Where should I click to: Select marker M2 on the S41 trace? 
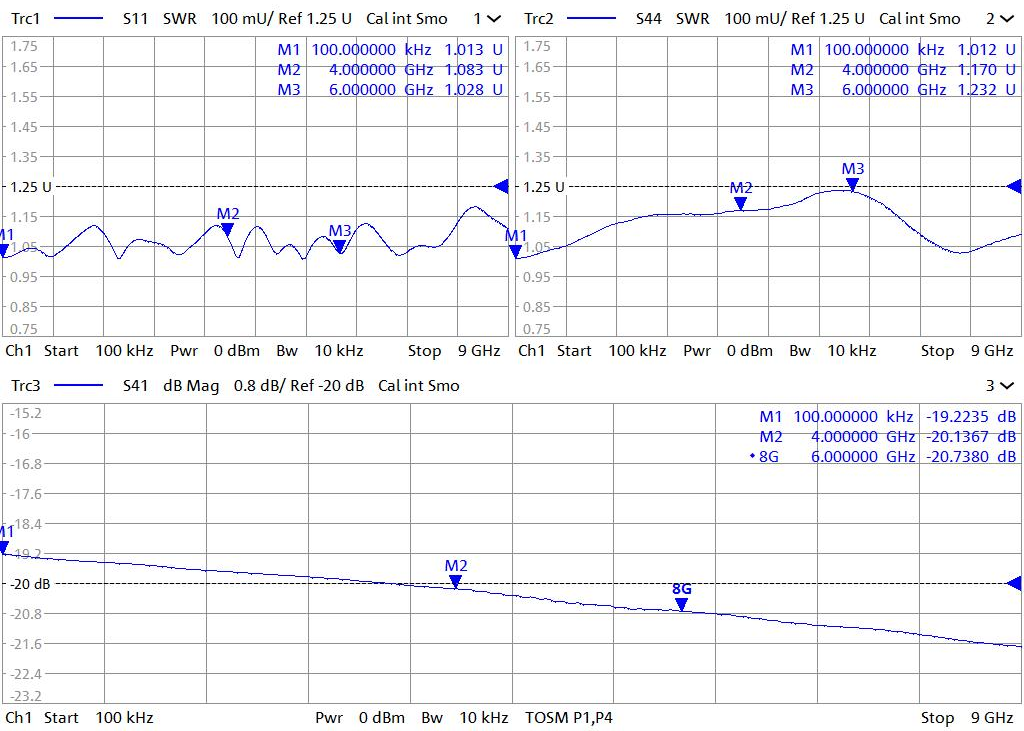455,581
